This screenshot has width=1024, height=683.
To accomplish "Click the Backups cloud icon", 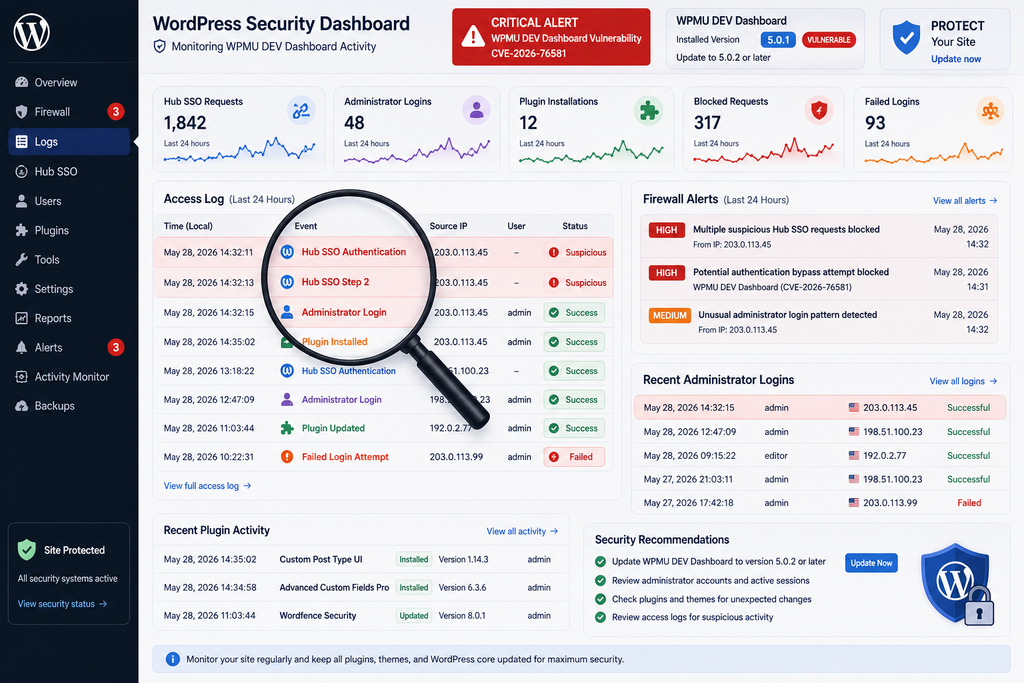I will pos(22,405).
